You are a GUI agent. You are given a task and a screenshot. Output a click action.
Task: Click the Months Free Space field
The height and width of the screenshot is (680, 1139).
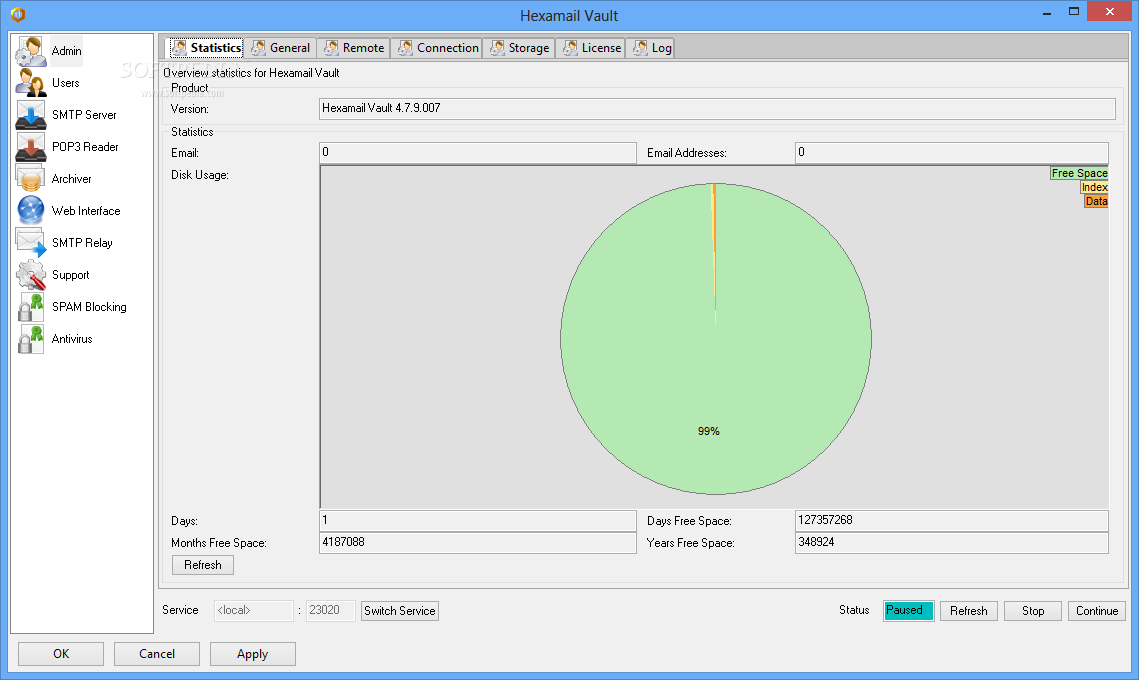point(478,543)
